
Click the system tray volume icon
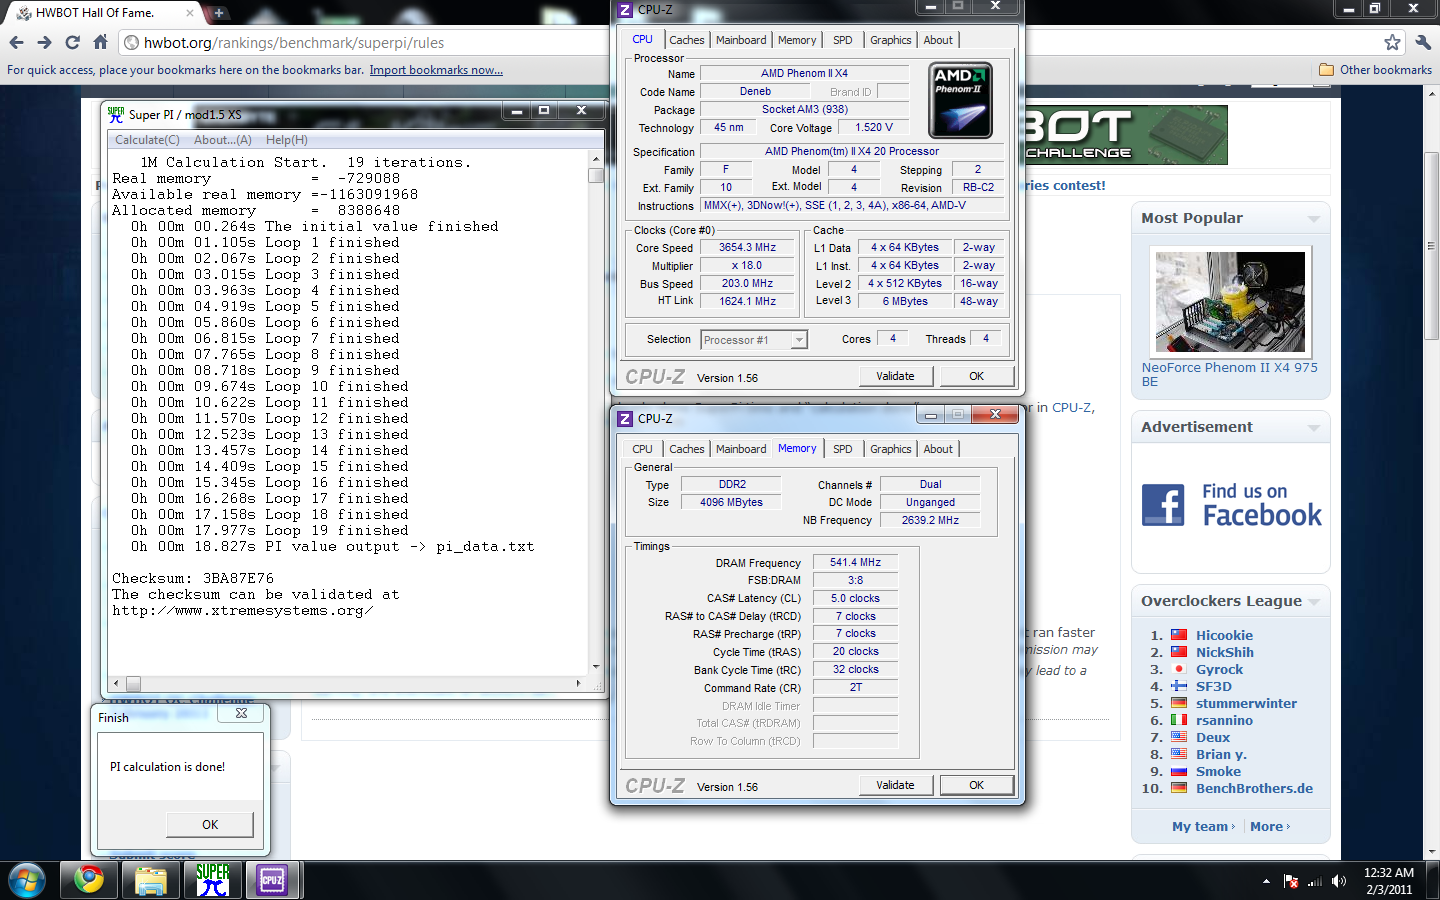pyautogui.click(x=1339, y=881)
